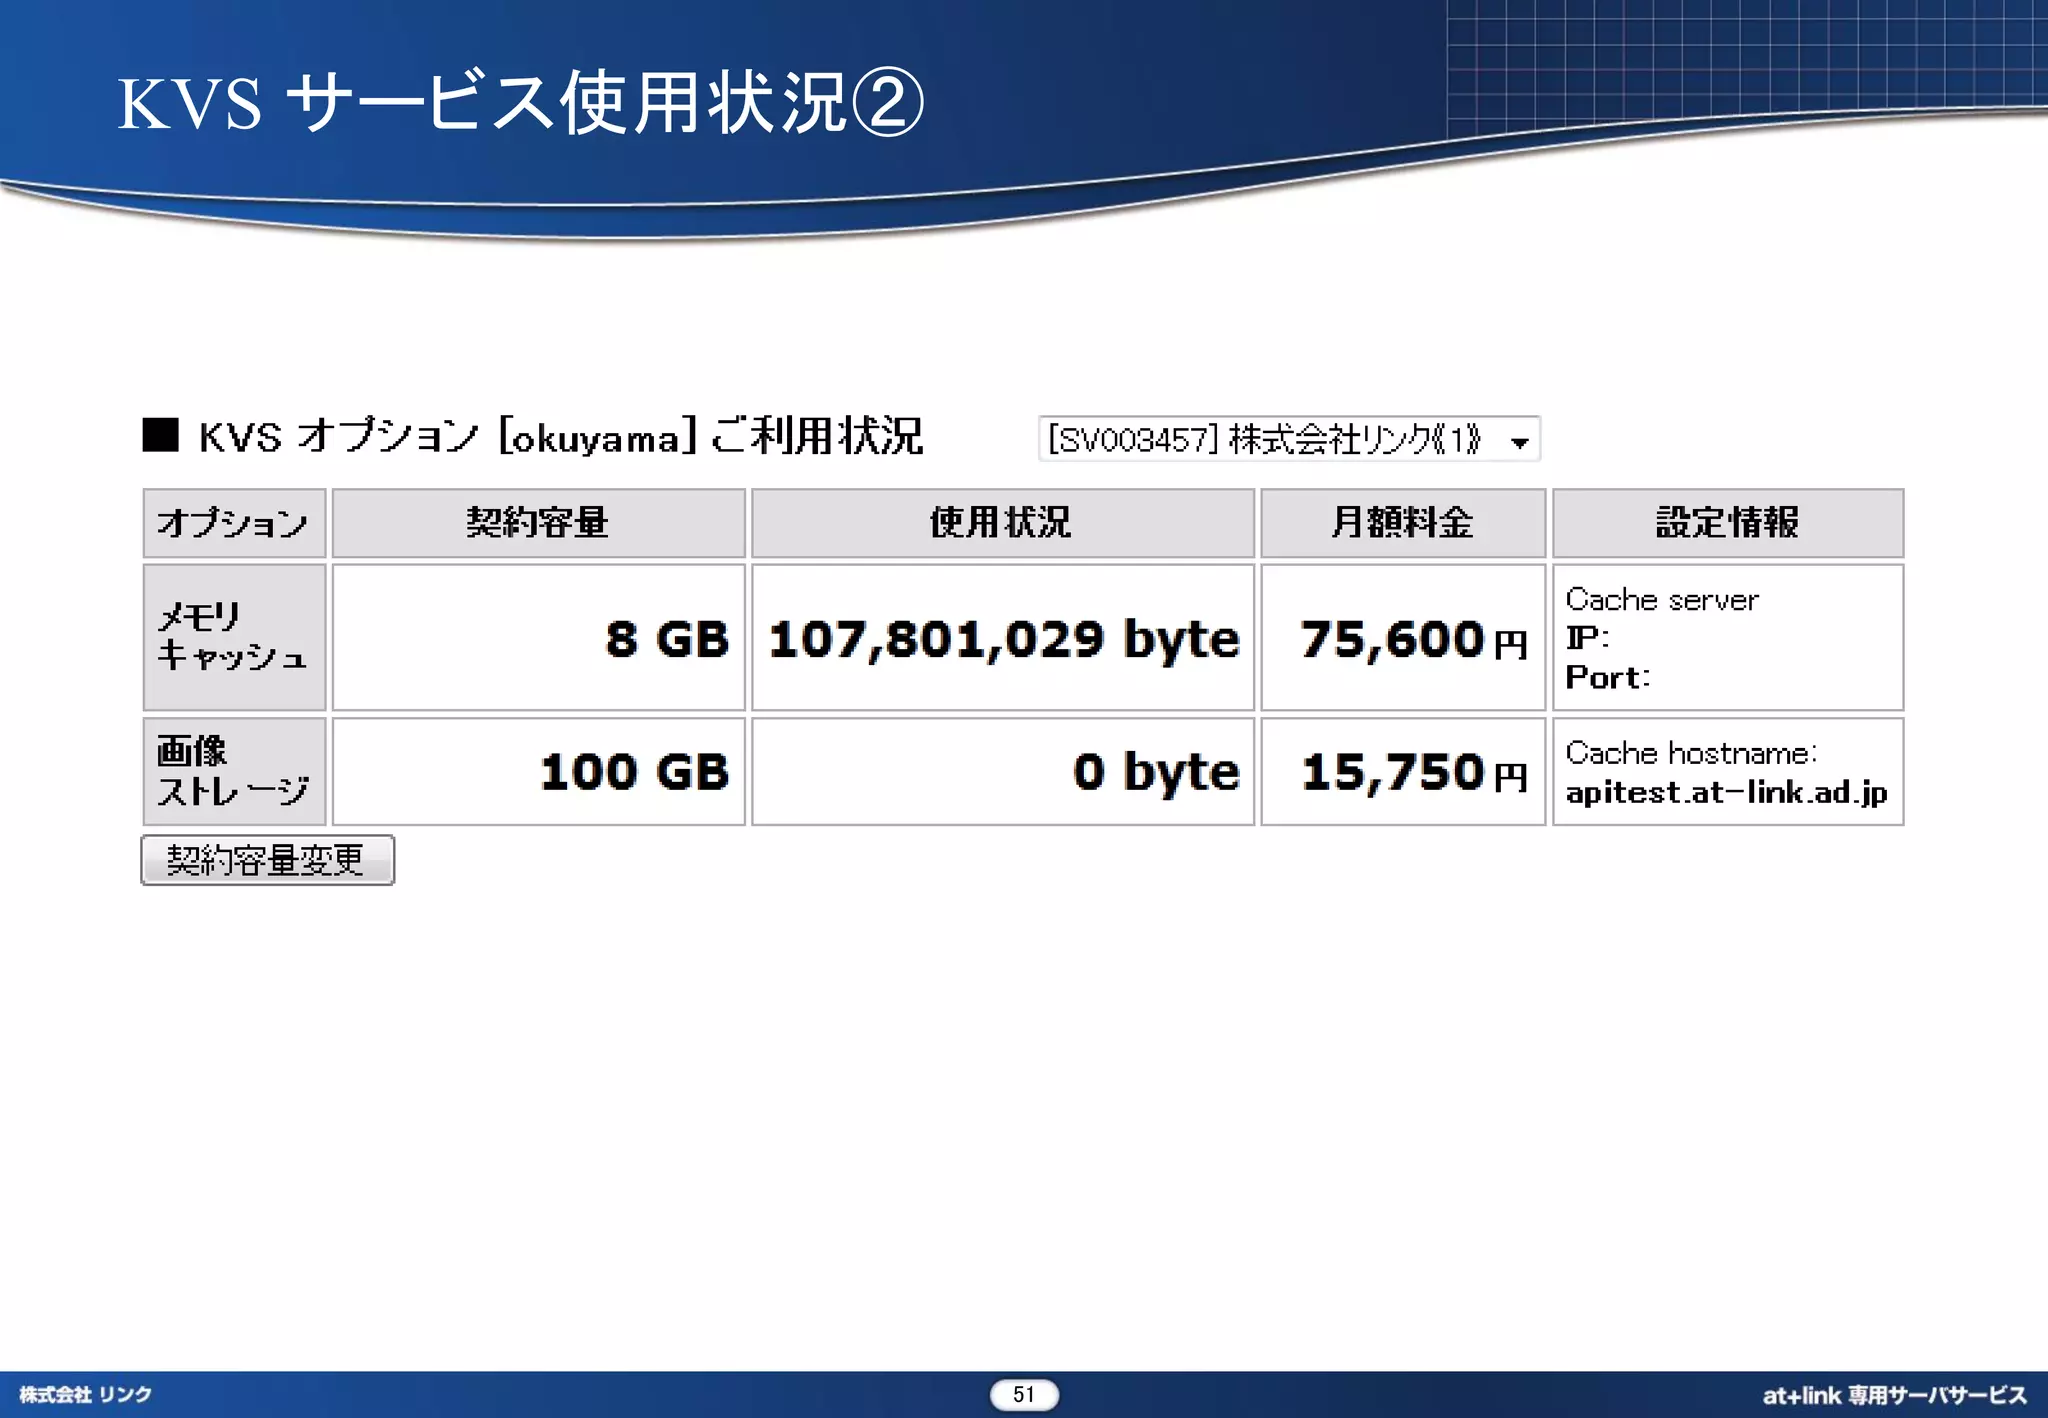
Task: Click the 8 GB capacity cell
Action: [538, 637]
